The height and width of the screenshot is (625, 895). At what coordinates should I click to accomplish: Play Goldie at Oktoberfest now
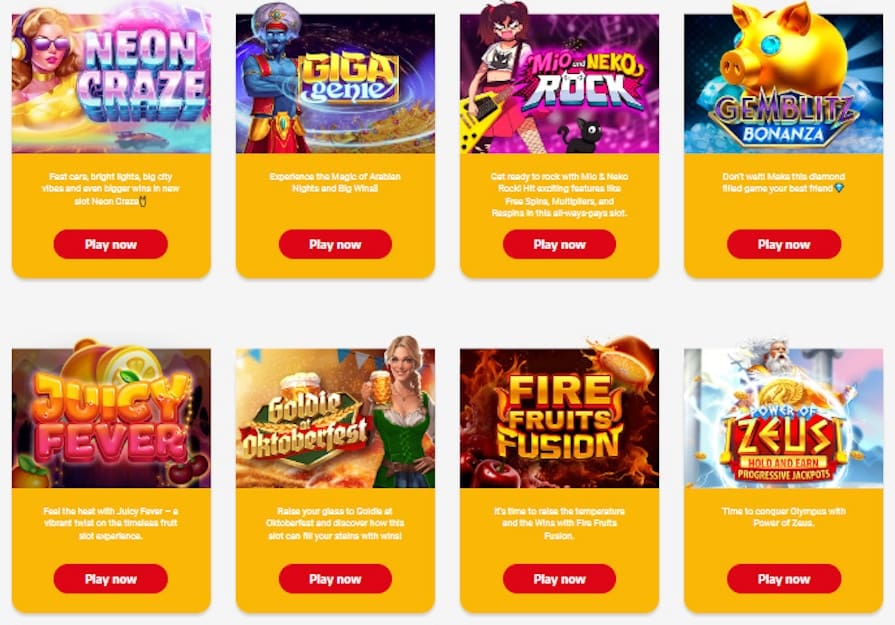335,579
